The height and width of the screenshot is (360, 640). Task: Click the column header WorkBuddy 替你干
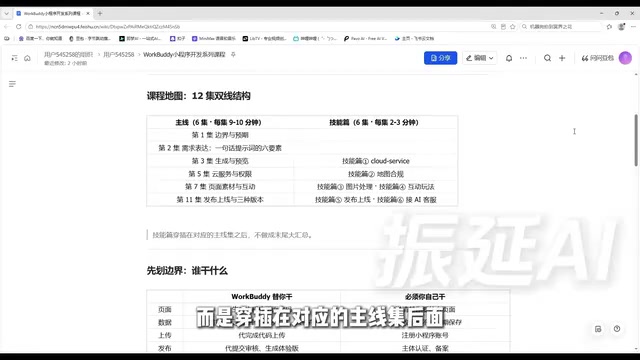click(x=262, y=297)
